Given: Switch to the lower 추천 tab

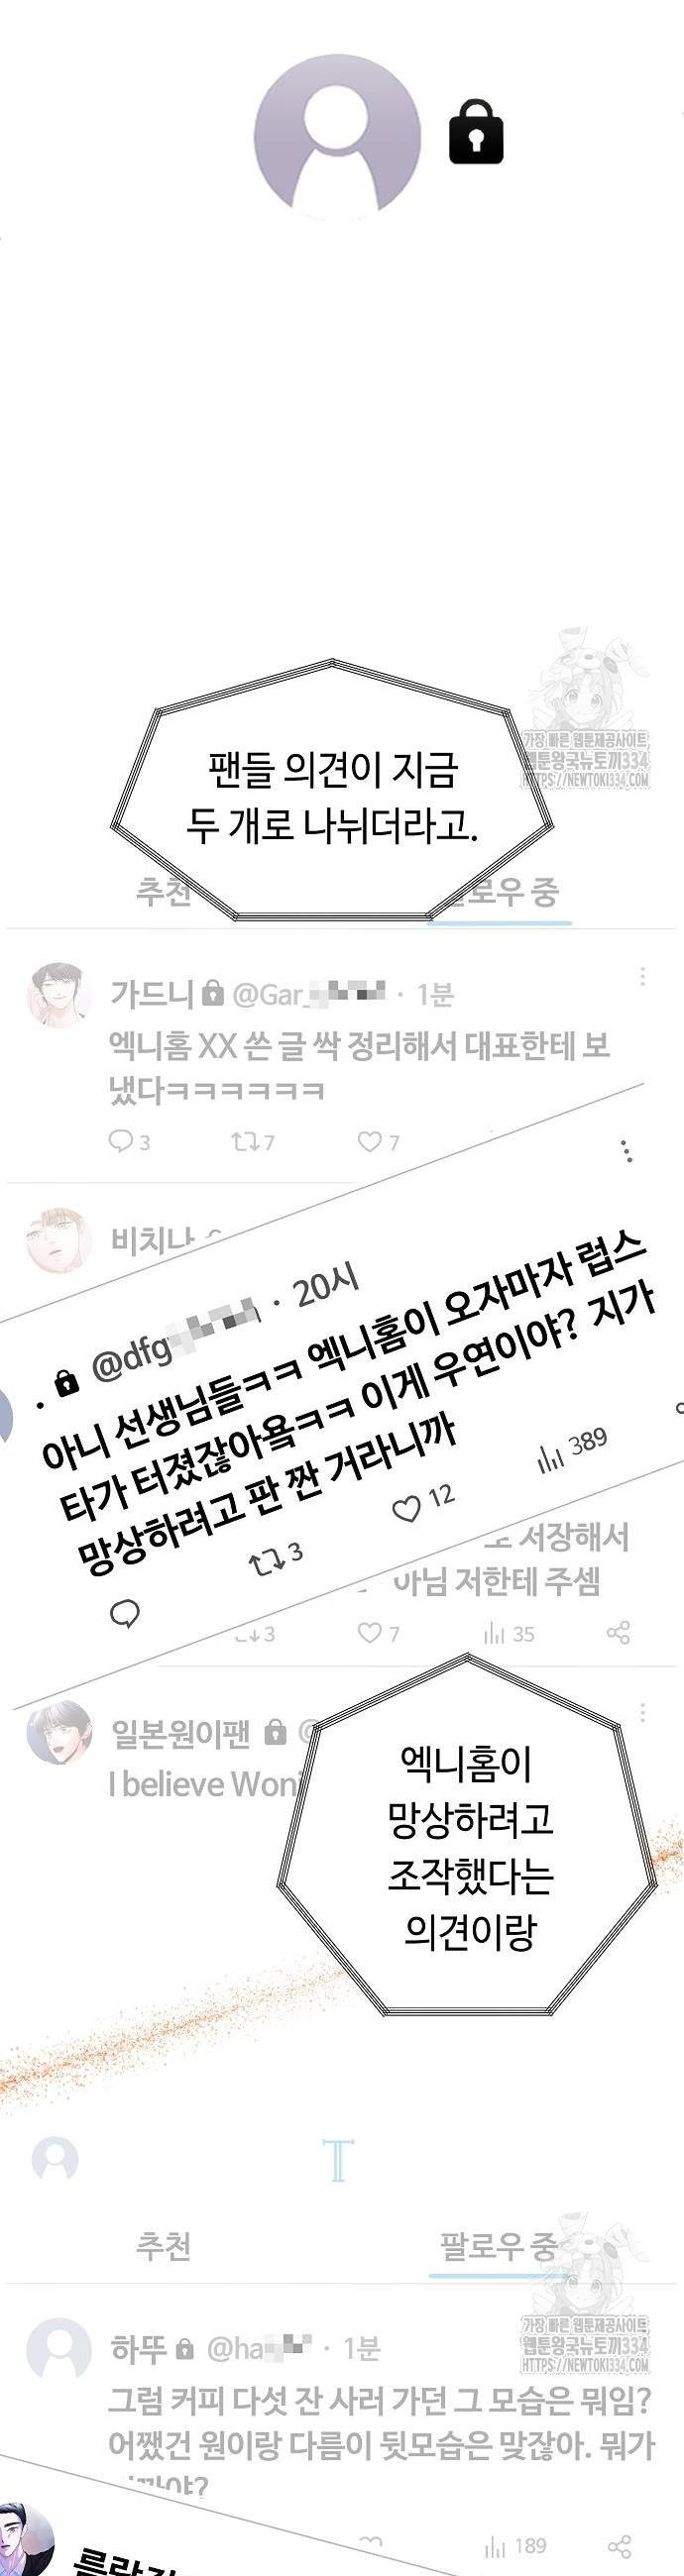Looking at the screenshot, I should click(163, 2246).
